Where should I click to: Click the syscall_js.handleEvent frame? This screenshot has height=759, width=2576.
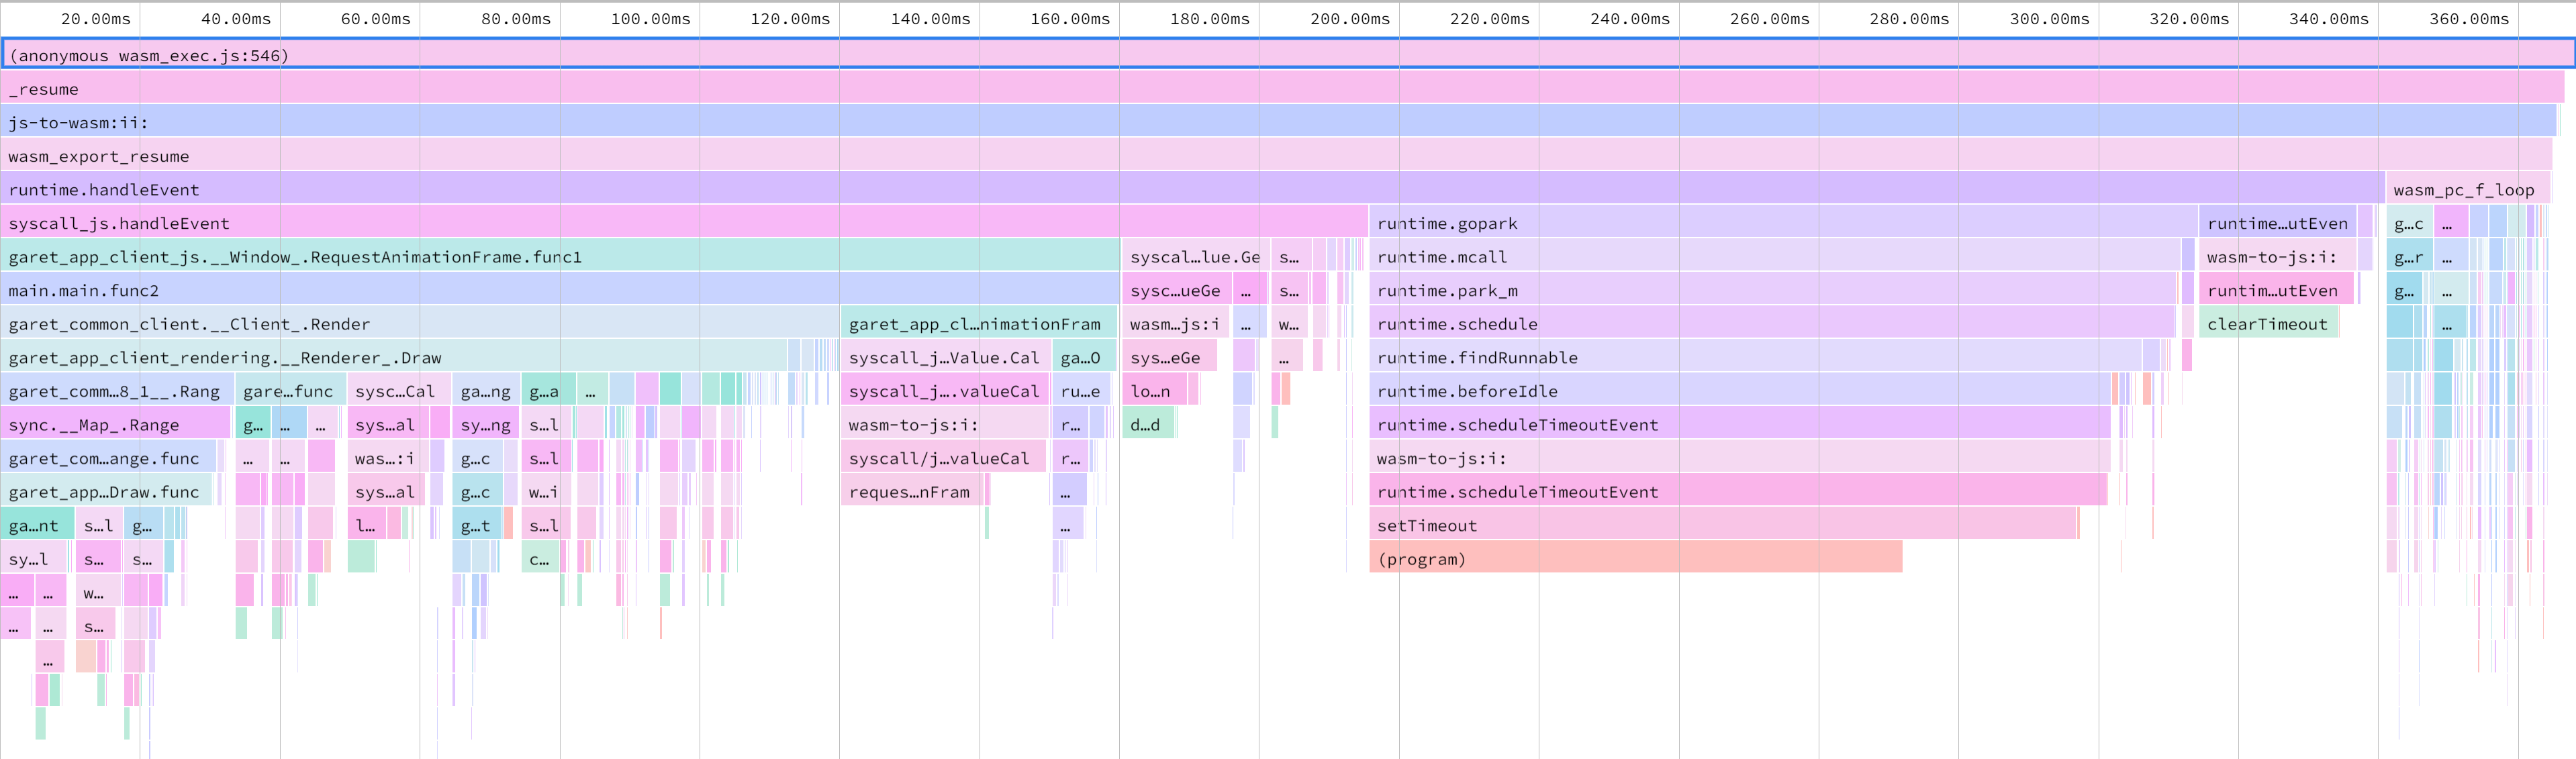click(600, 222)
